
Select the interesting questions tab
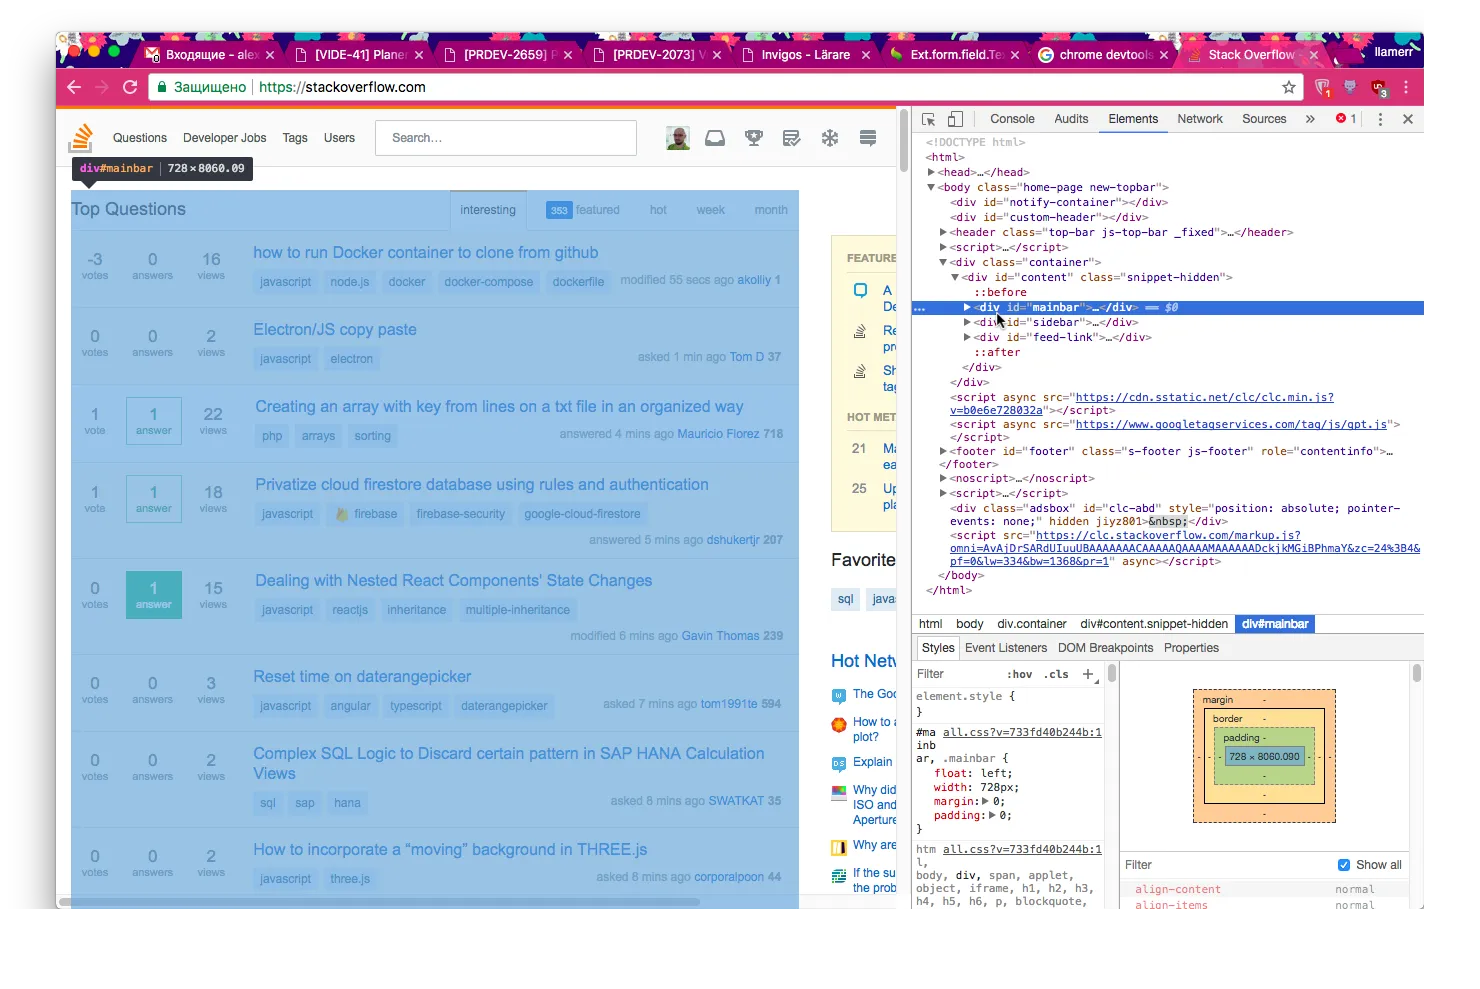(x=488, y=210)
